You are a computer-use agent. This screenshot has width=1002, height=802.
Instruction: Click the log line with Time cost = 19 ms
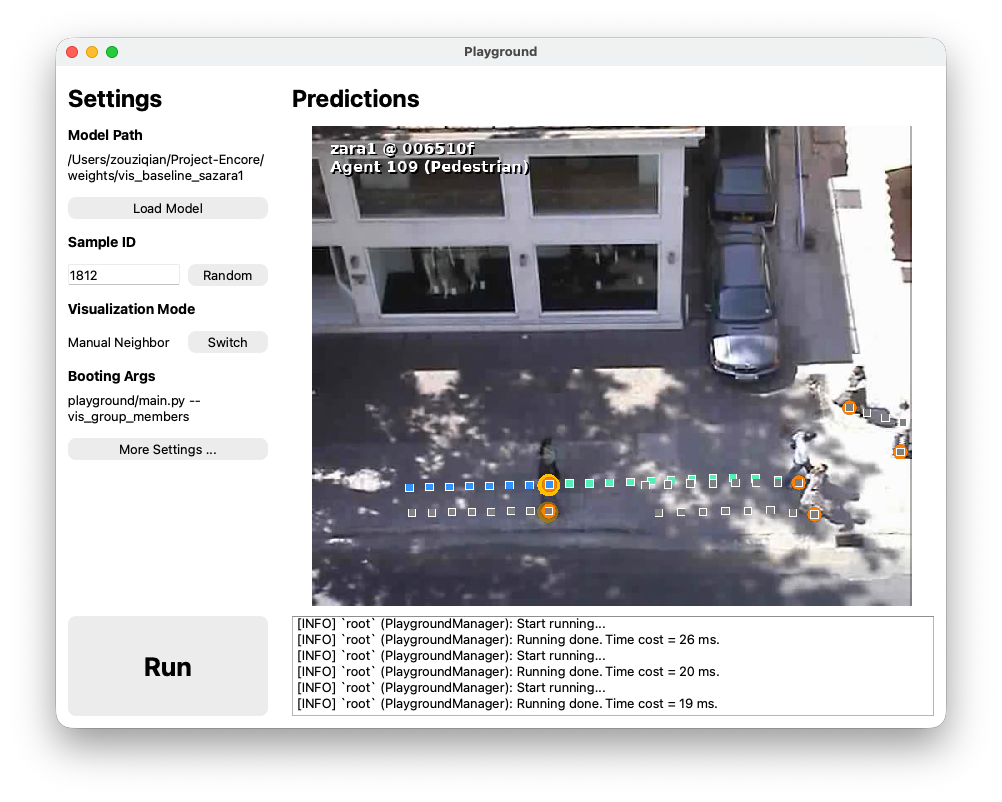507,704
